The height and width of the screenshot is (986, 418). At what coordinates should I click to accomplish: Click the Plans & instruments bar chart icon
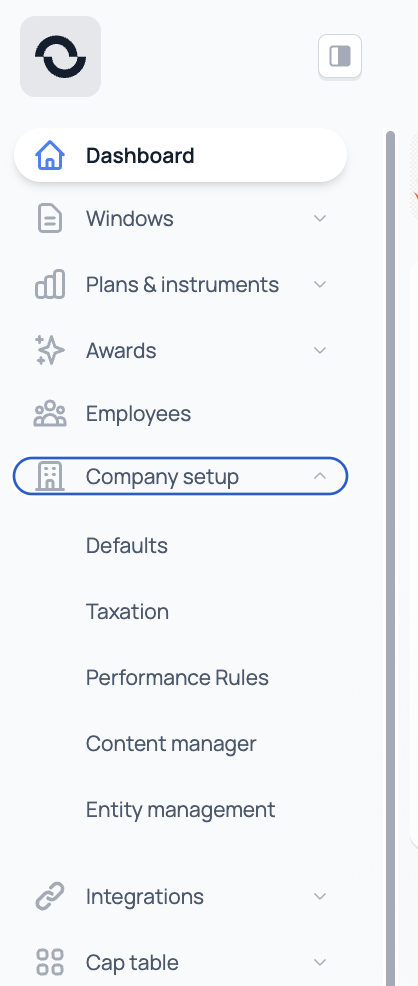[x=50, y=284]
